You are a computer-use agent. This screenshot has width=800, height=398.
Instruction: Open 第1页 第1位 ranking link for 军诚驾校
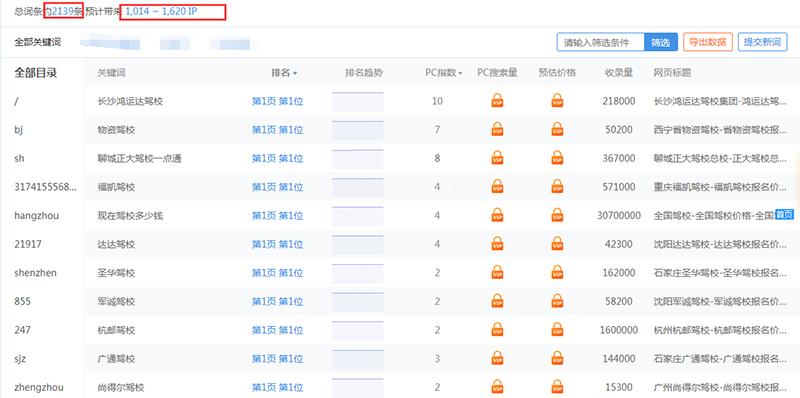[278, 302]
